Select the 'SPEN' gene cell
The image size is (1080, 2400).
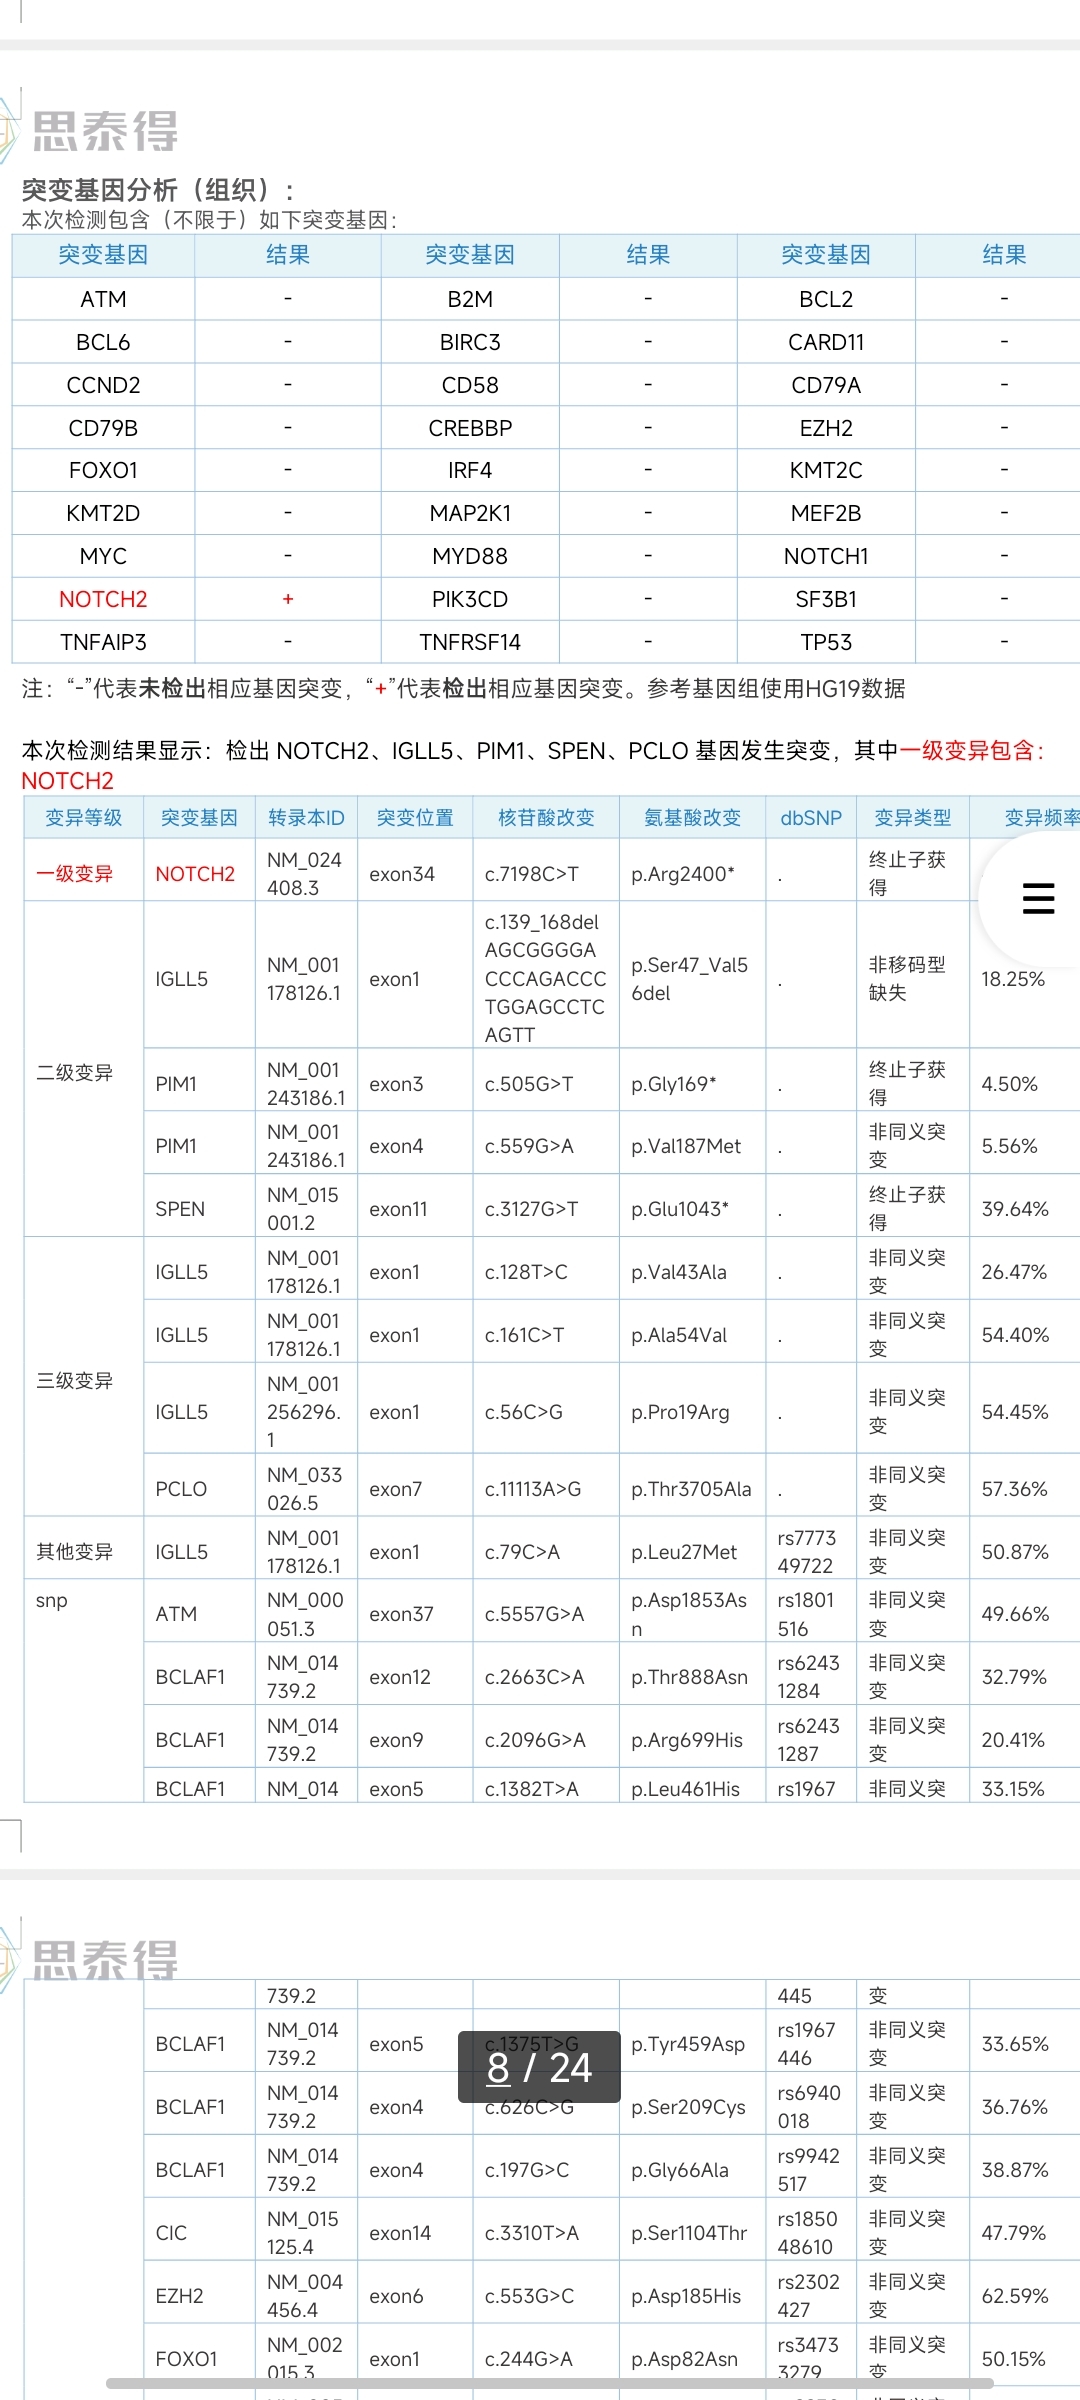coord(180,1209)
